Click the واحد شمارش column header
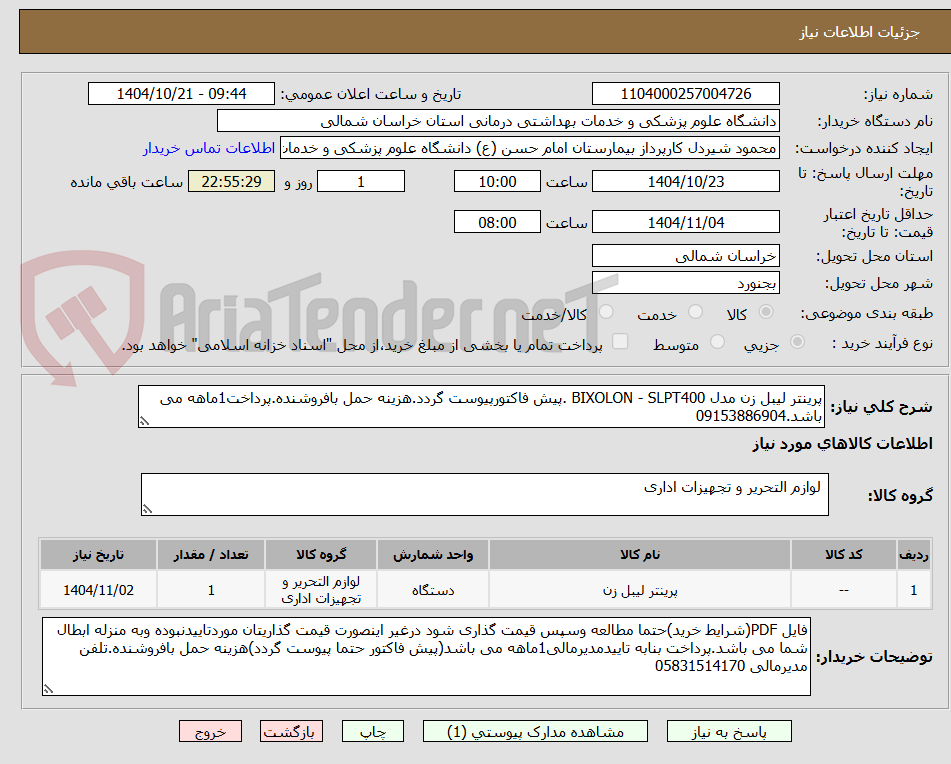Viewport: 951px width, 764px height. point(432,555)
